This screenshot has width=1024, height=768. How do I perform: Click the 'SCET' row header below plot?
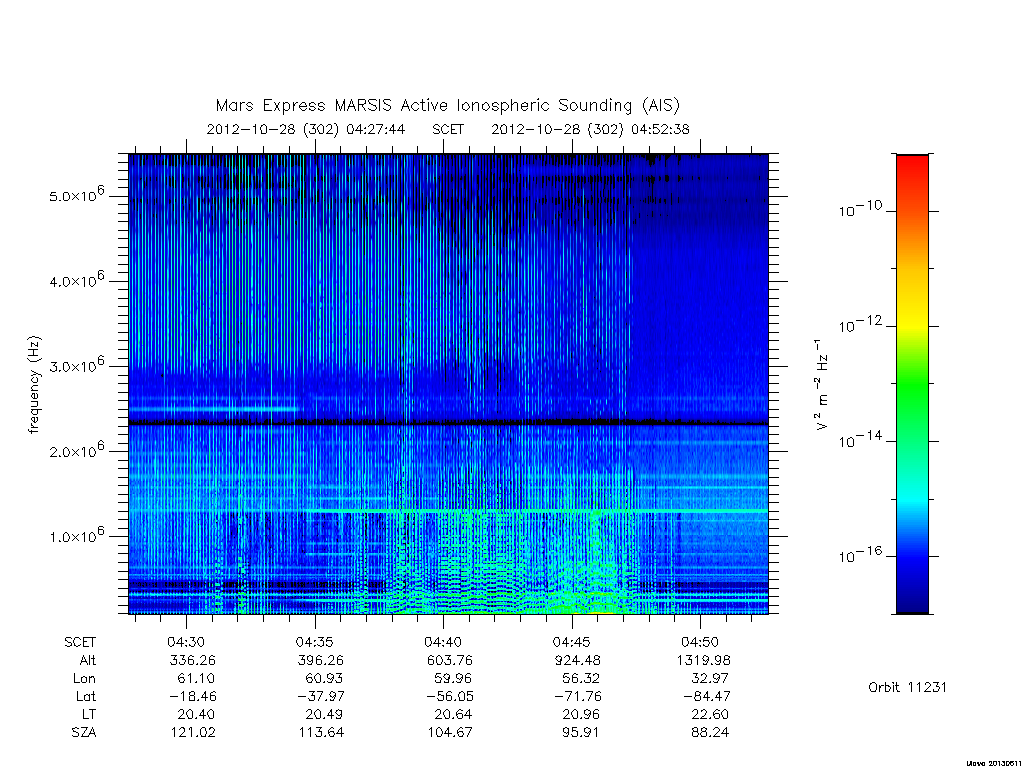coord(80,643)
